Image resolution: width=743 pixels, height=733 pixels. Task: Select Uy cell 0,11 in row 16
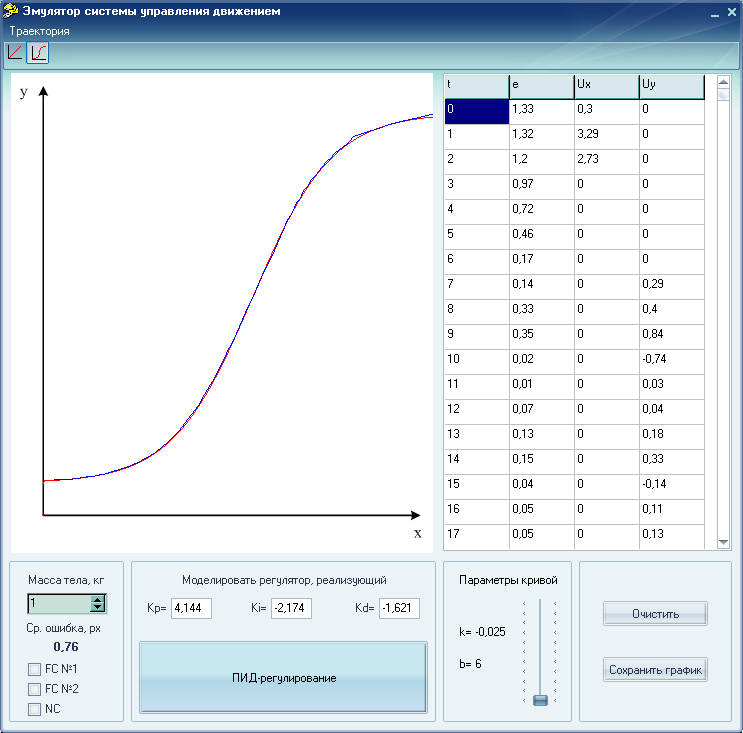coord(672,512)
